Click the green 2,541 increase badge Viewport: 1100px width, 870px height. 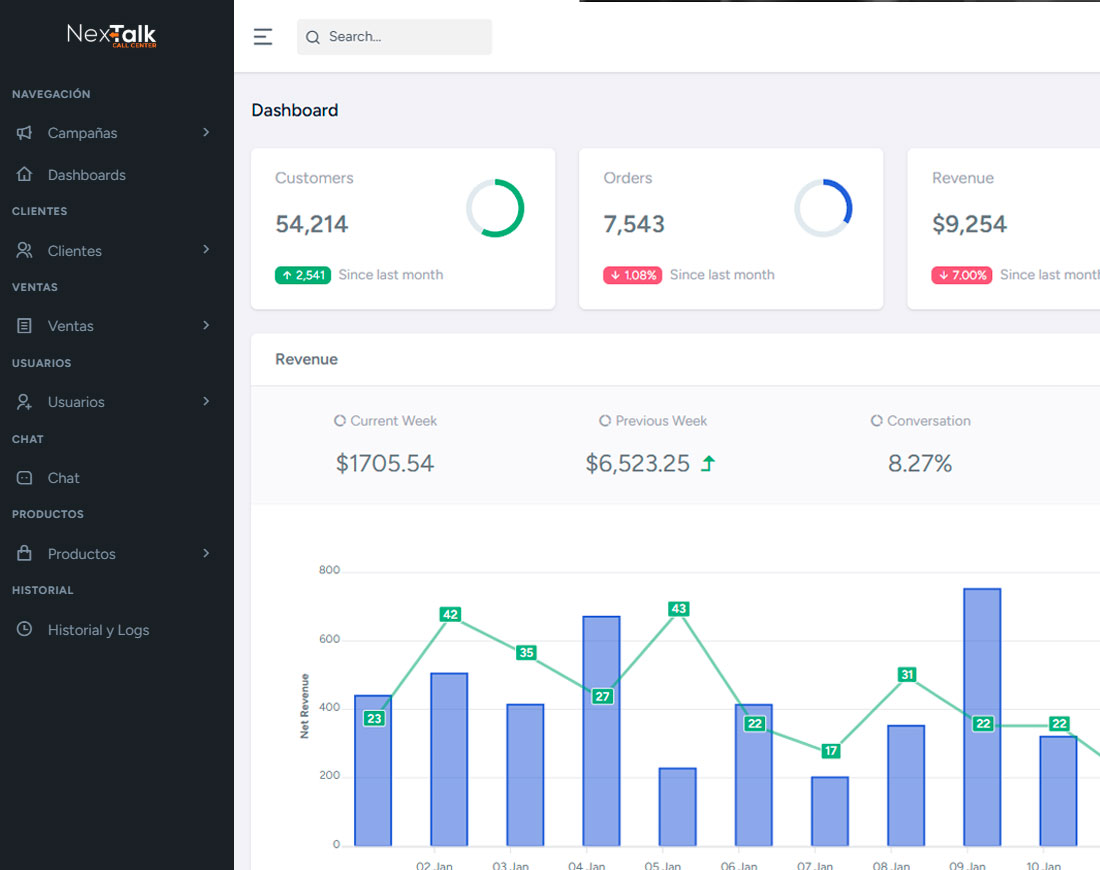coord(303,275)
